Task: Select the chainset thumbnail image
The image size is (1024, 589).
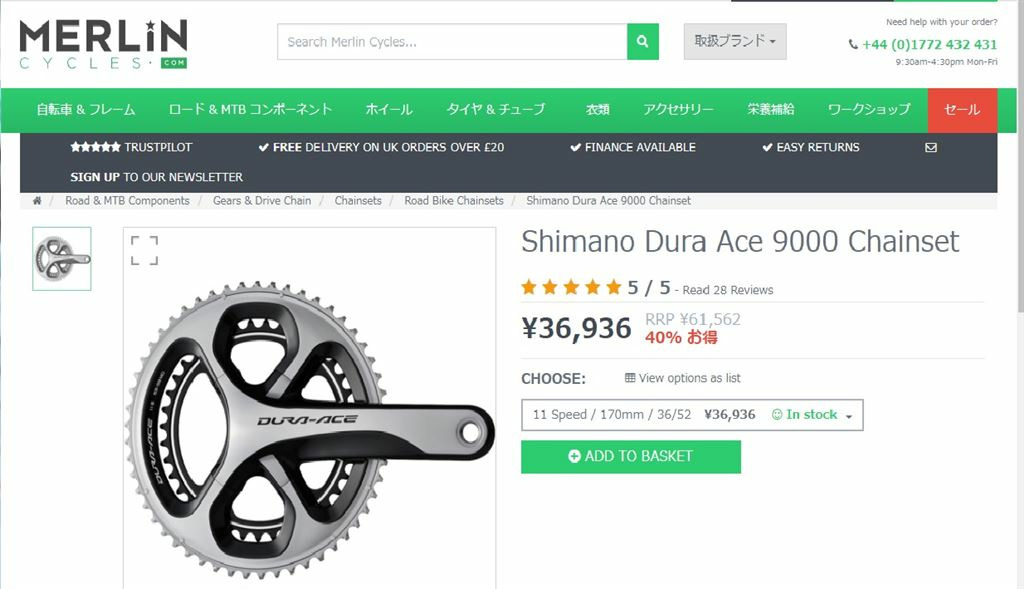Action: pyautogui.click(x=62, y=259)
